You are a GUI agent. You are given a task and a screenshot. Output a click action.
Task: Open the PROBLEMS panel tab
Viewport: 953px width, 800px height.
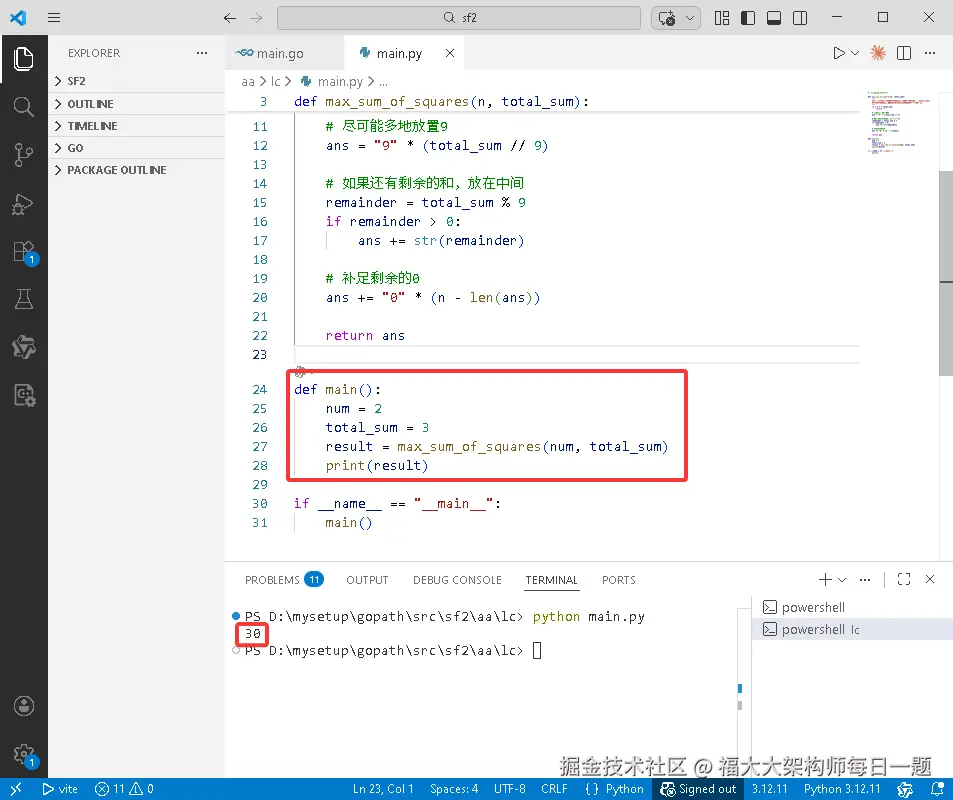coord(284,580)
